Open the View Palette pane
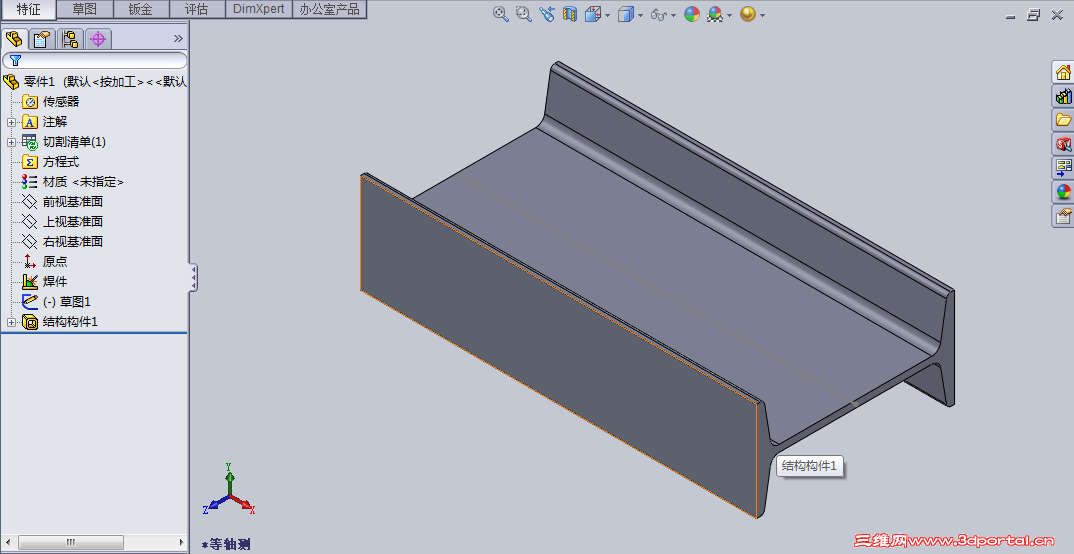1074x554 pixels. click(x=1063, y=168)
